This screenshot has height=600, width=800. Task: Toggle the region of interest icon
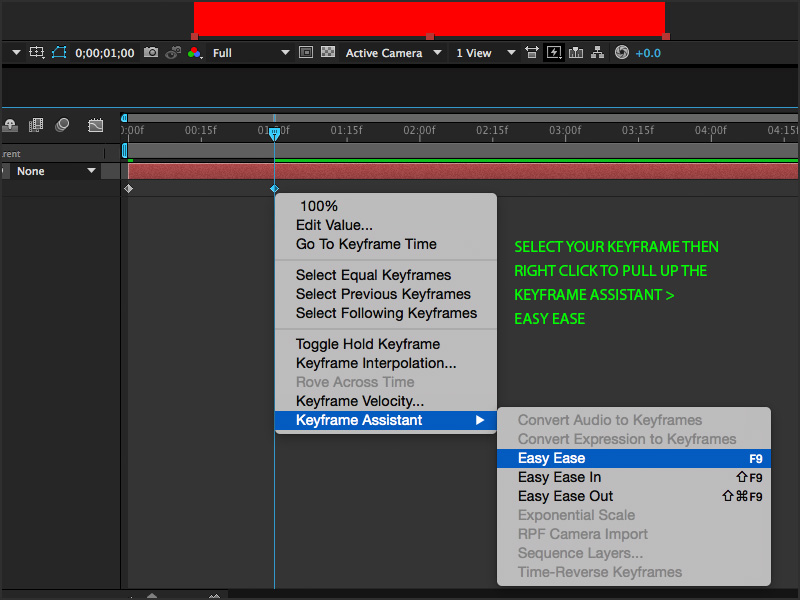click(37, 52)
